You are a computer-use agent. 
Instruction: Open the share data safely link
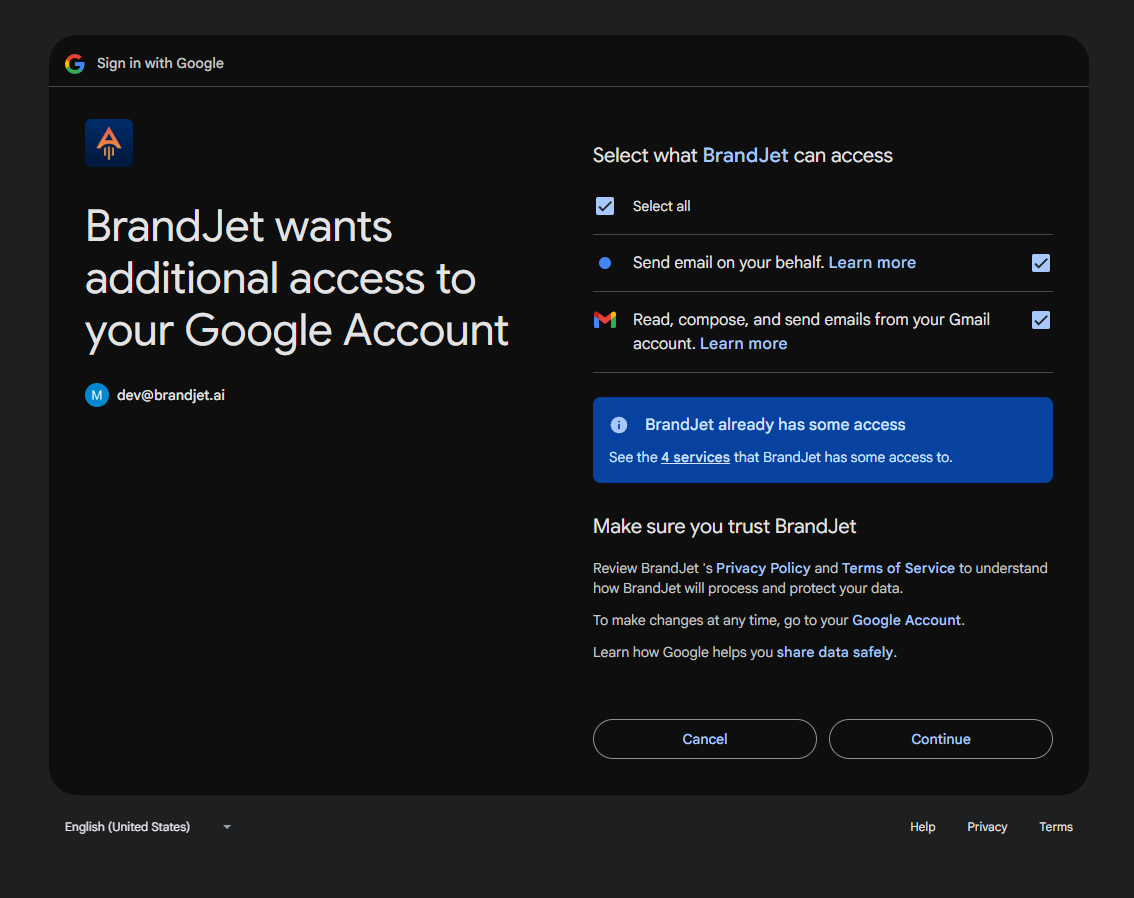point(835,652)
